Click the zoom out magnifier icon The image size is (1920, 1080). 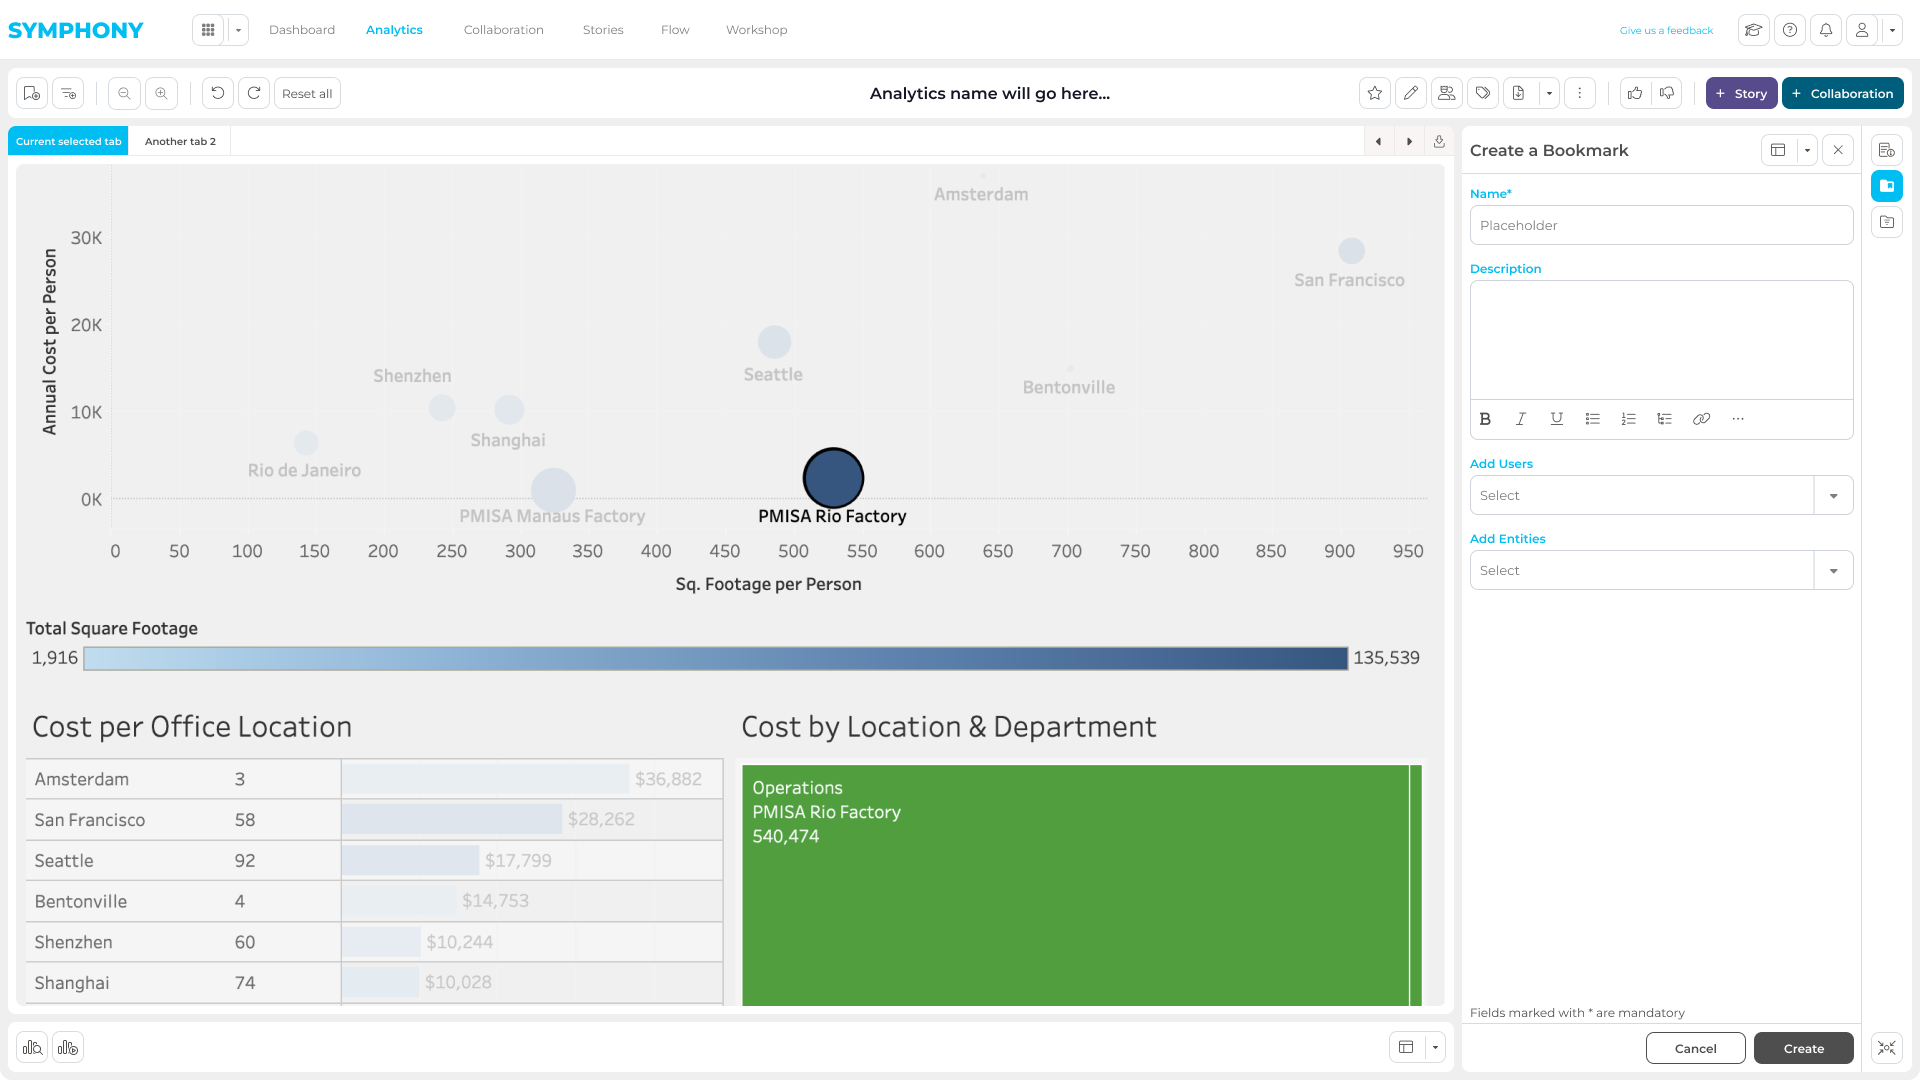(x=124, y=93)
